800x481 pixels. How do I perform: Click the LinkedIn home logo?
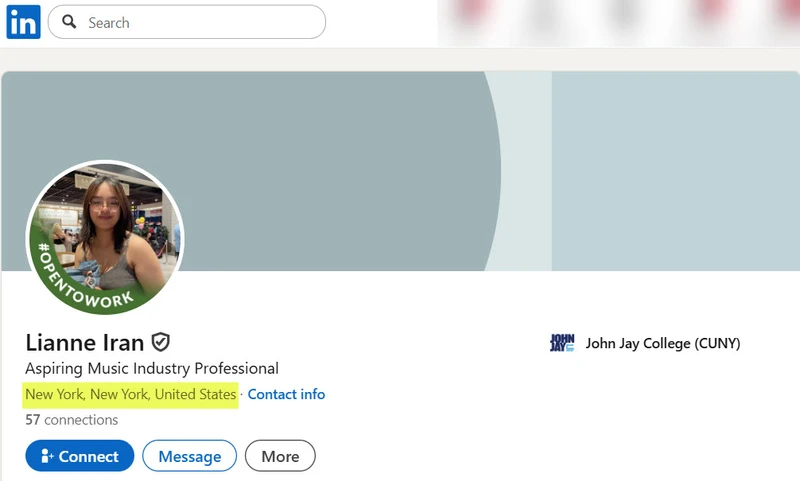pyautogui.click(x=23, y=22)
